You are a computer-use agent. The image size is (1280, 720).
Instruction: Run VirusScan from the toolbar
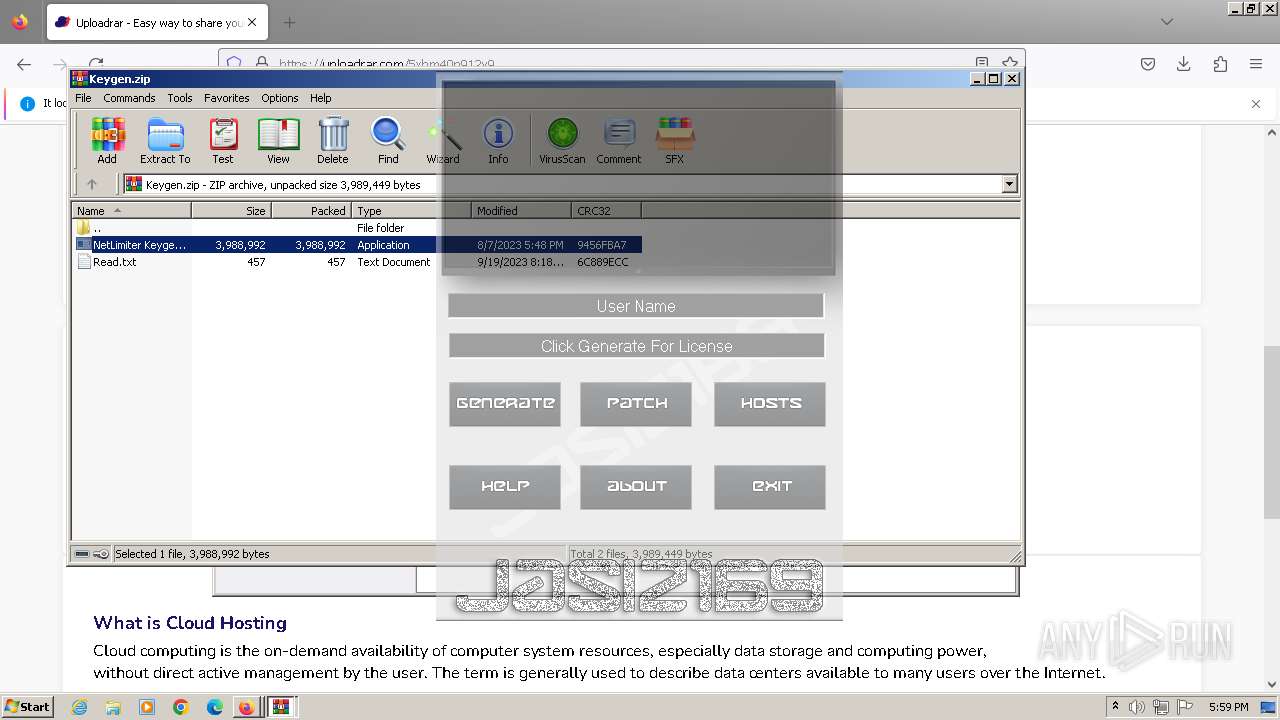[562, 140]
